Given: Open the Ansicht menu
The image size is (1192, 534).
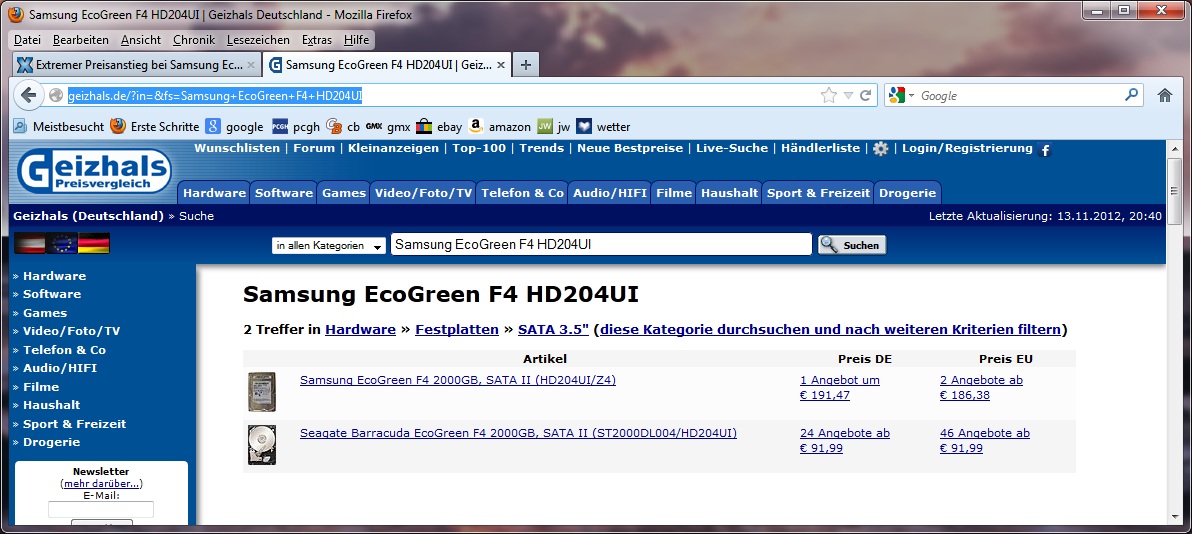Looking at the screenshot, I should [141, 40].
